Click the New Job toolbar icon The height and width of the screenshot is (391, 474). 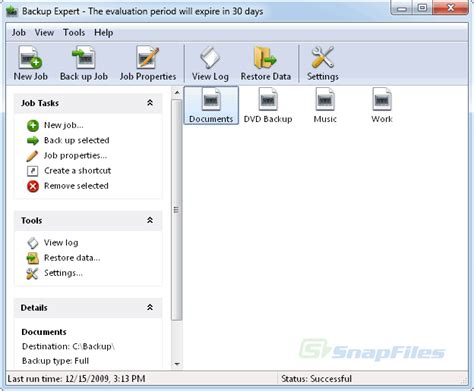pos(30,63)
